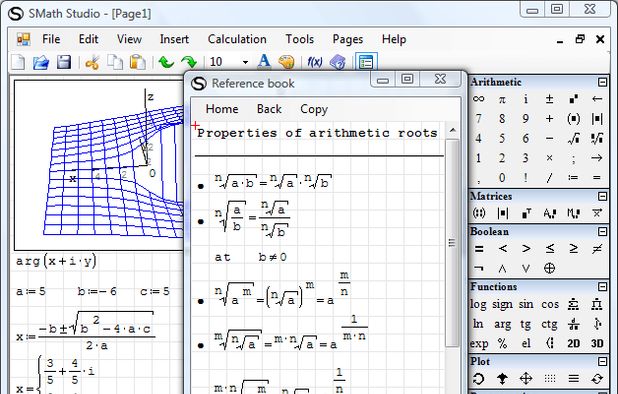Insert parentheses from the Arithmetic panel
Screen dimensions: 618x394
coord(573,119)
